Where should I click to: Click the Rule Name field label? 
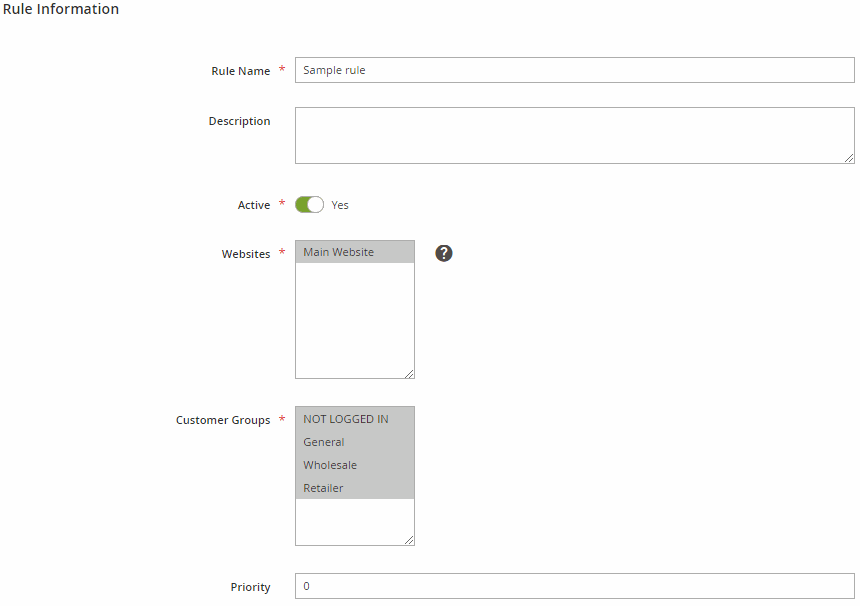(x=241, y=71)
